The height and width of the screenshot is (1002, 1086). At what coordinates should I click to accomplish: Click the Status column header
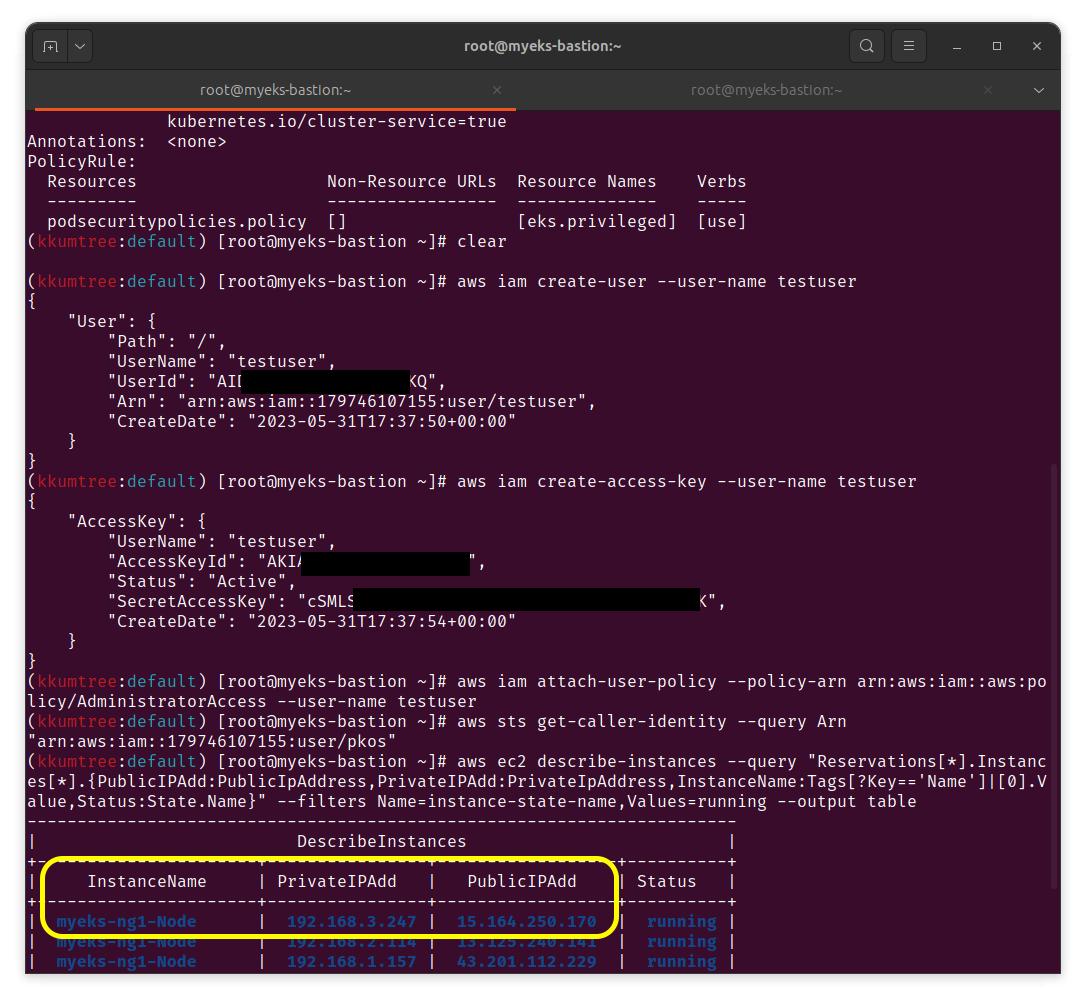pos(666,882)
